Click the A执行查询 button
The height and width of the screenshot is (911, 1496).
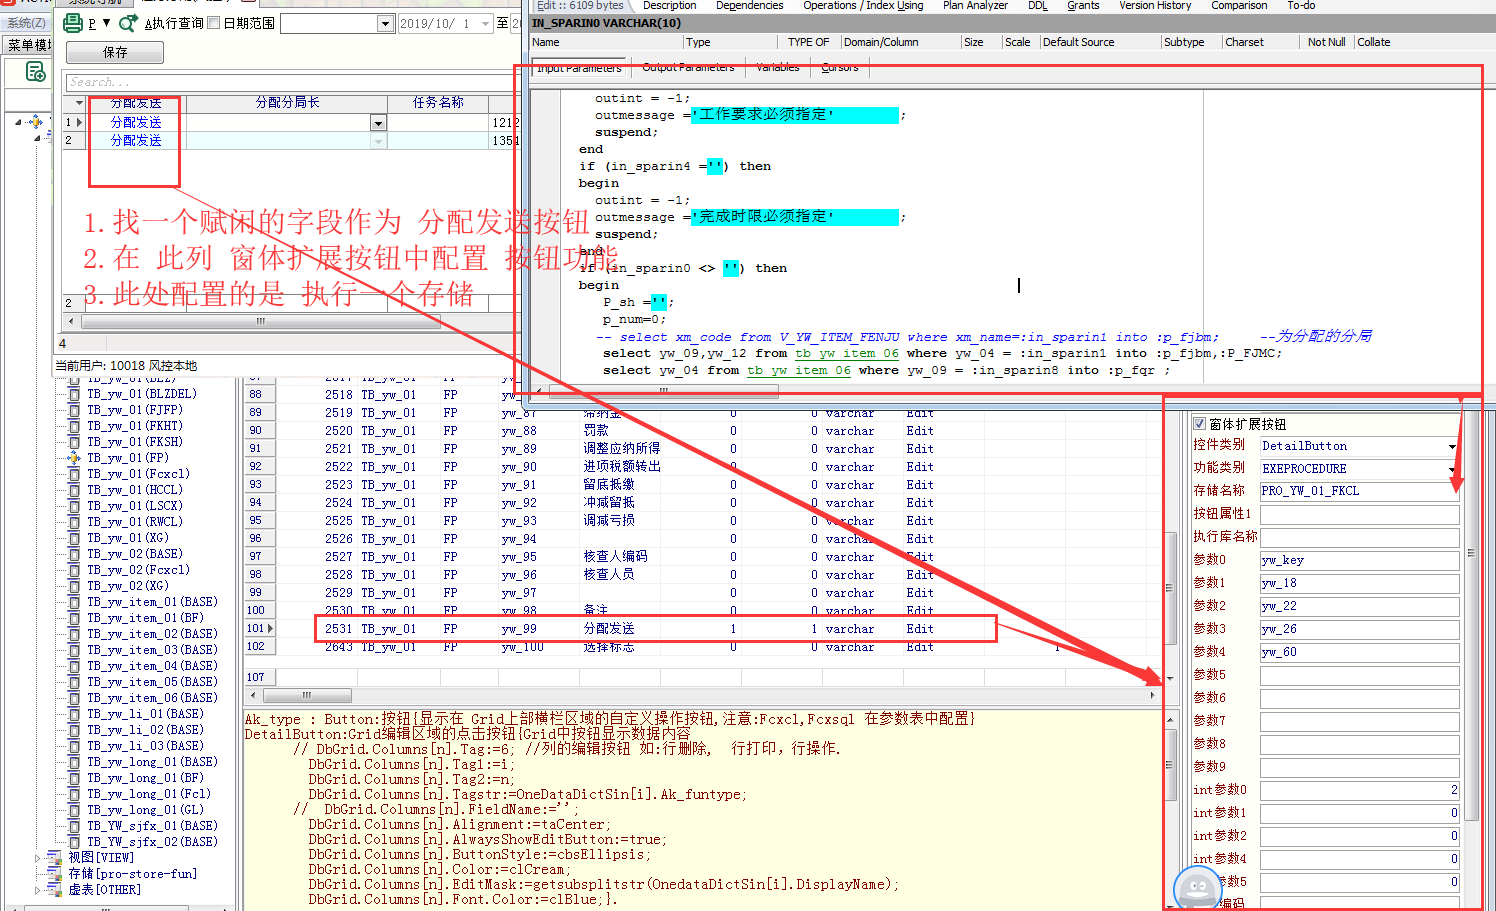(174, 23)
